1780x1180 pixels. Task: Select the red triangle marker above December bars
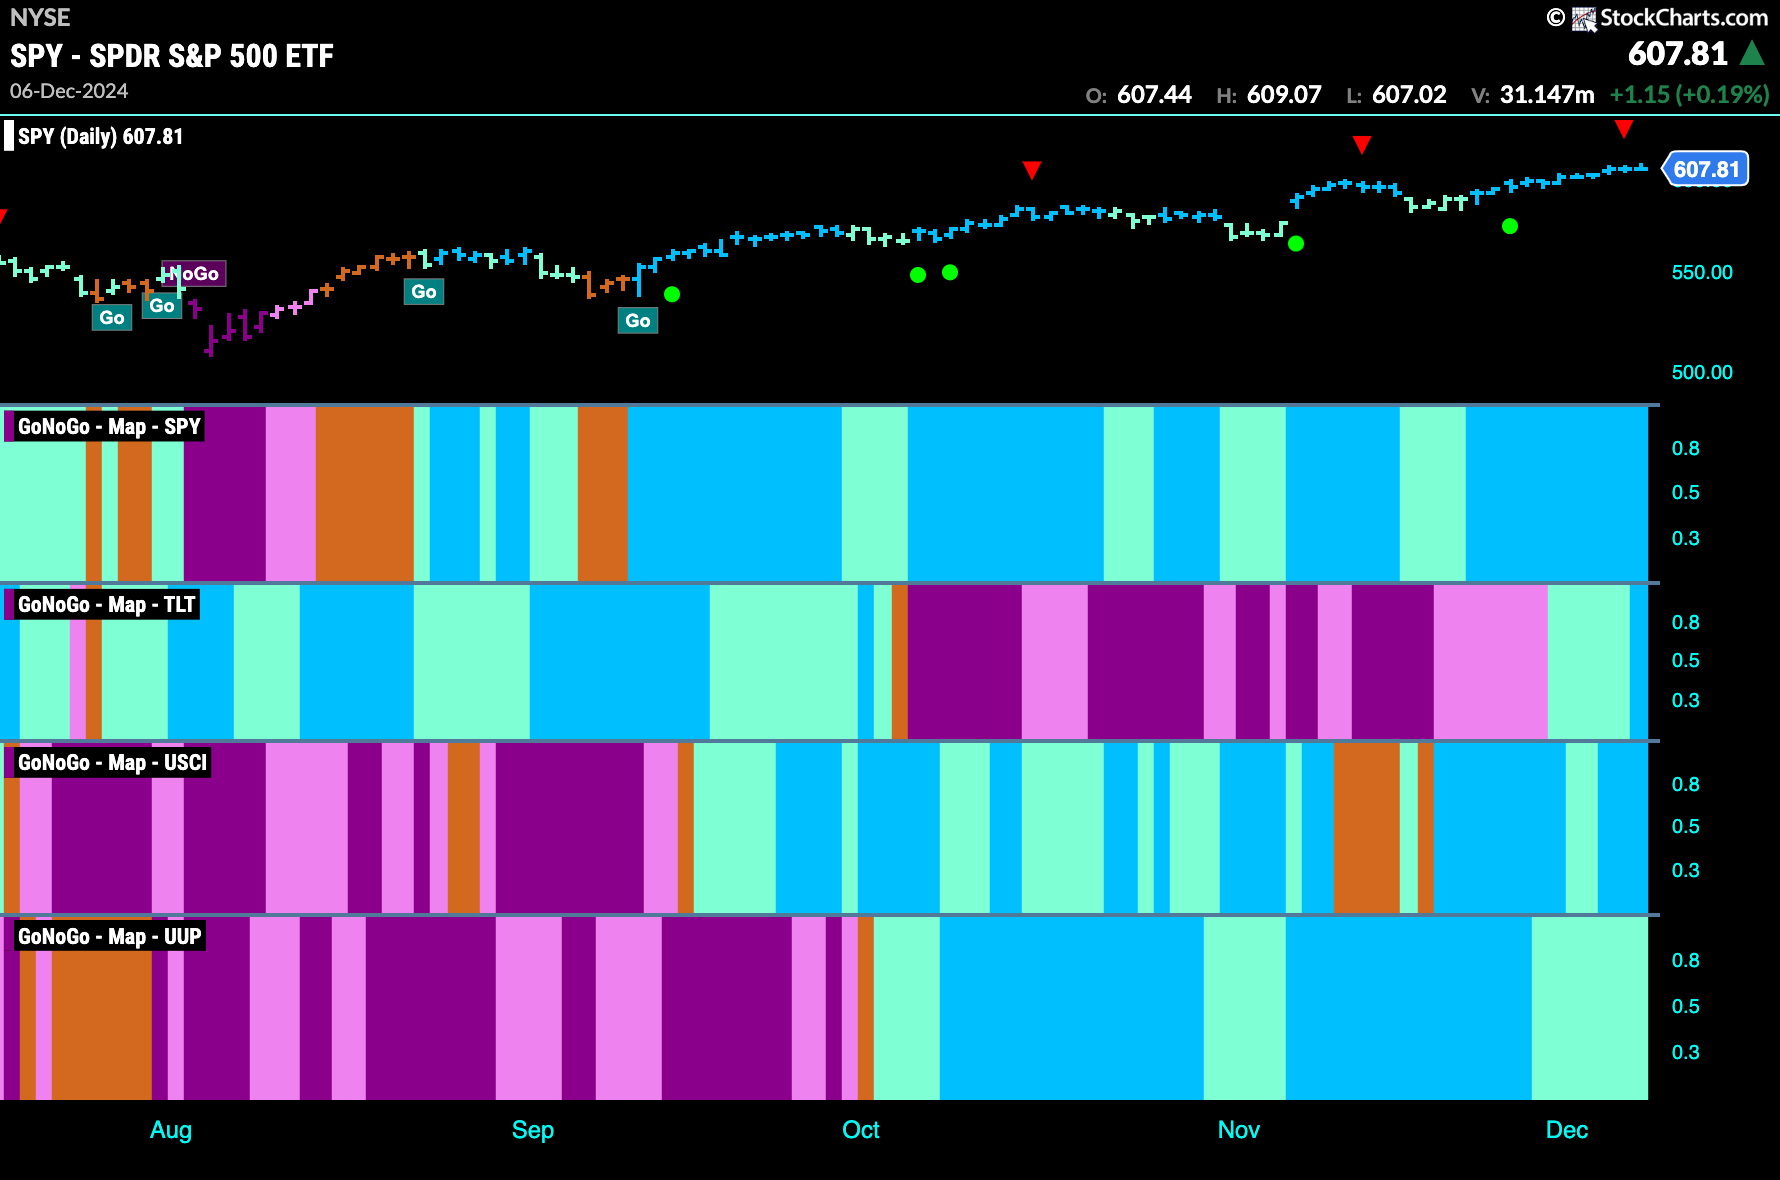[1624, 129]
